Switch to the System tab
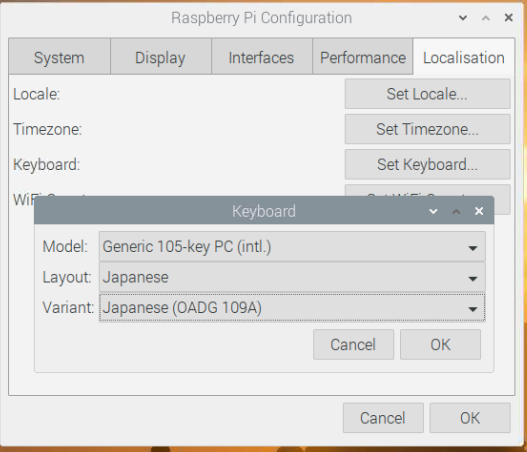 click(x=59, y=56)
